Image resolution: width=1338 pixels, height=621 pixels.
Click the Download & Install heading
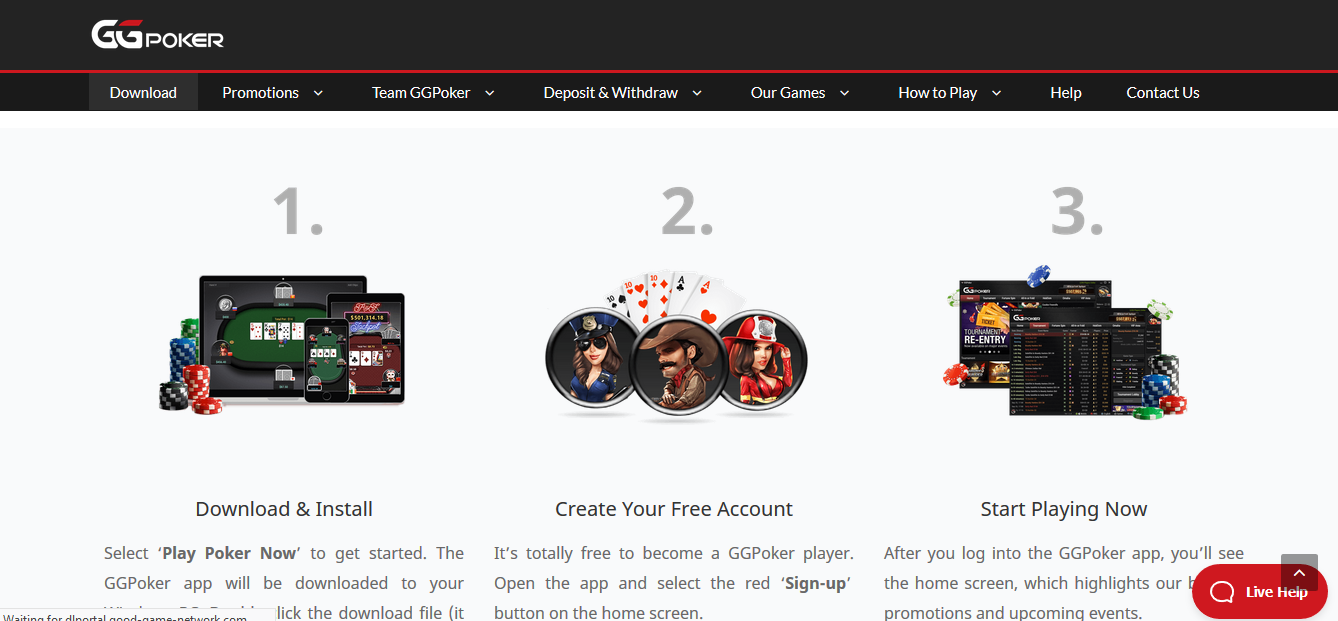284,509
